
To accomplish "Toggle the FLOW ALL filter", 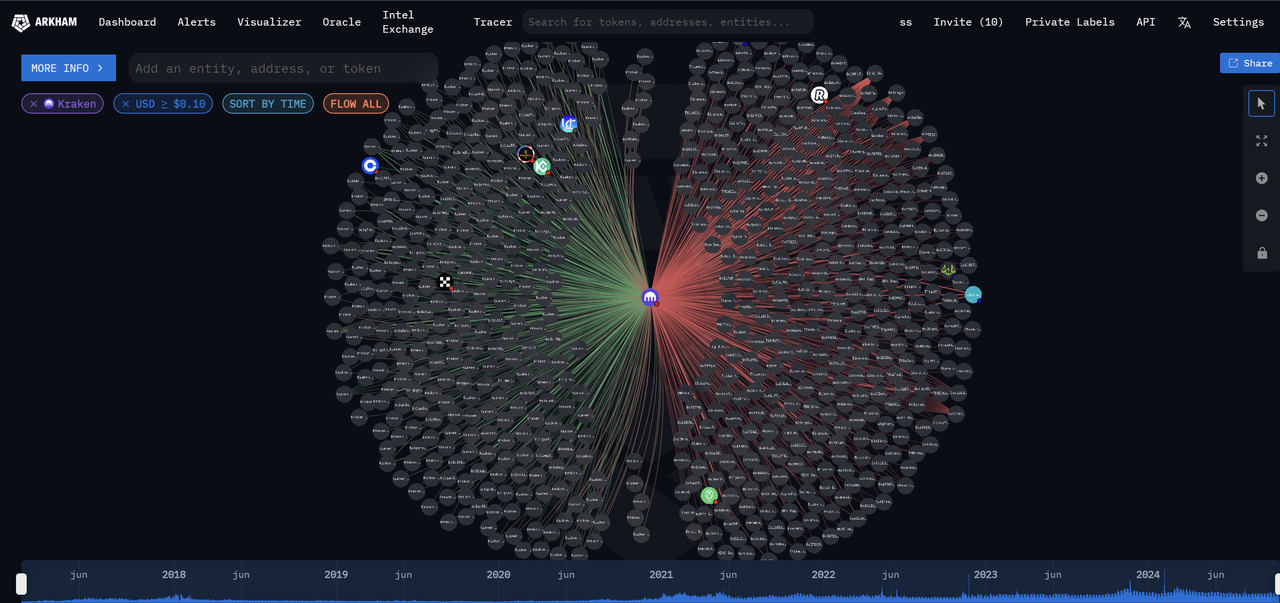I will click(x=356, y=104).
